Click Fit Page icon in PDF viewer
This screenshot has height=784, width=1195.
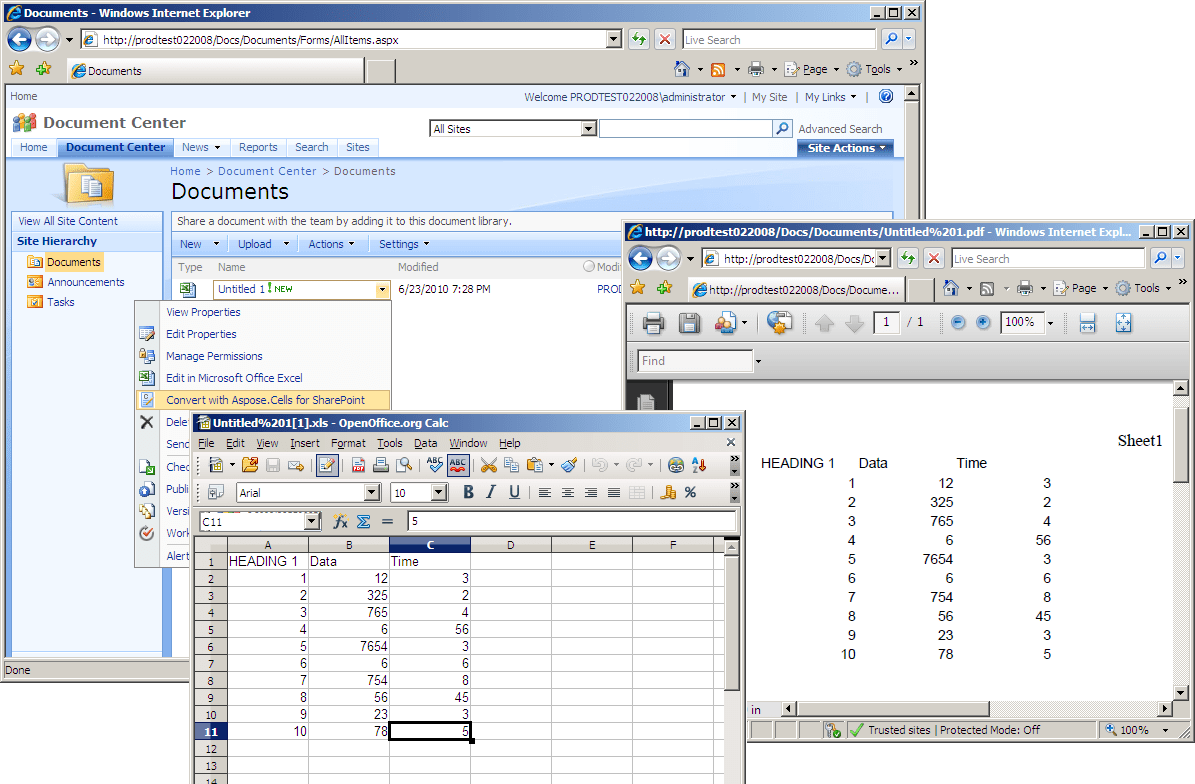pos(1123,322)
